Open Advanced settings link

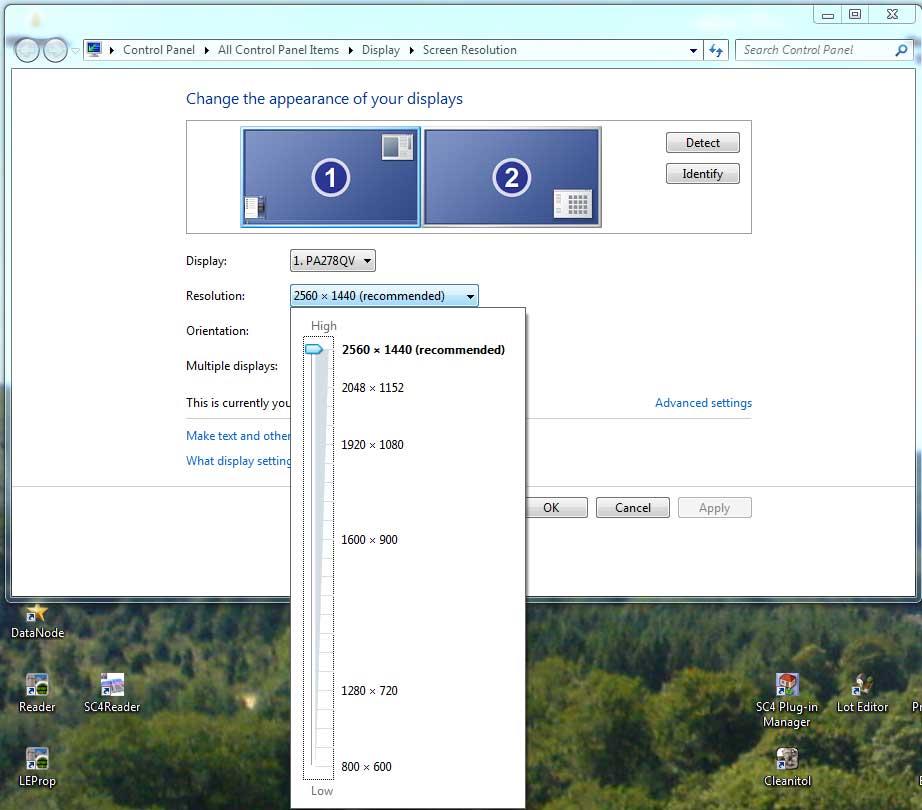pos(703,403)
